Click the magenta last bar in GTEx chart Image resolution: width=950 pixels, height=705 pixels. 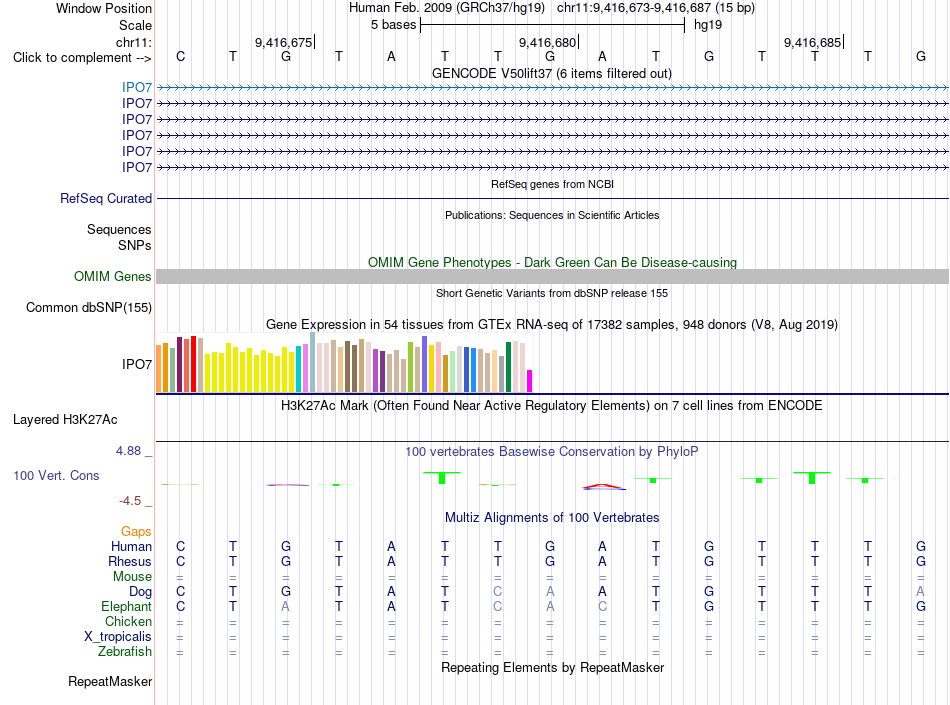coord(530,381)
